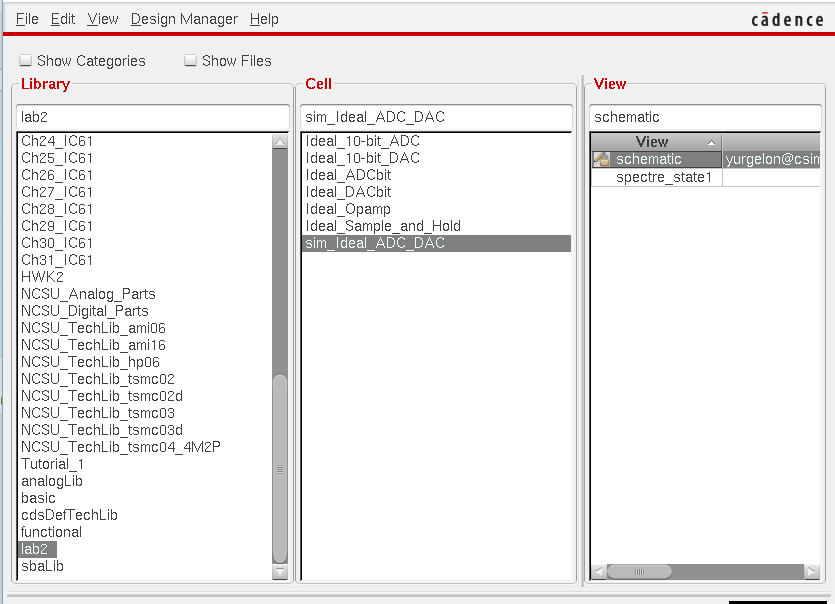The image size is (835, 604).
Task: Click View panel scroll left arrow
Action: coord(598,572)
